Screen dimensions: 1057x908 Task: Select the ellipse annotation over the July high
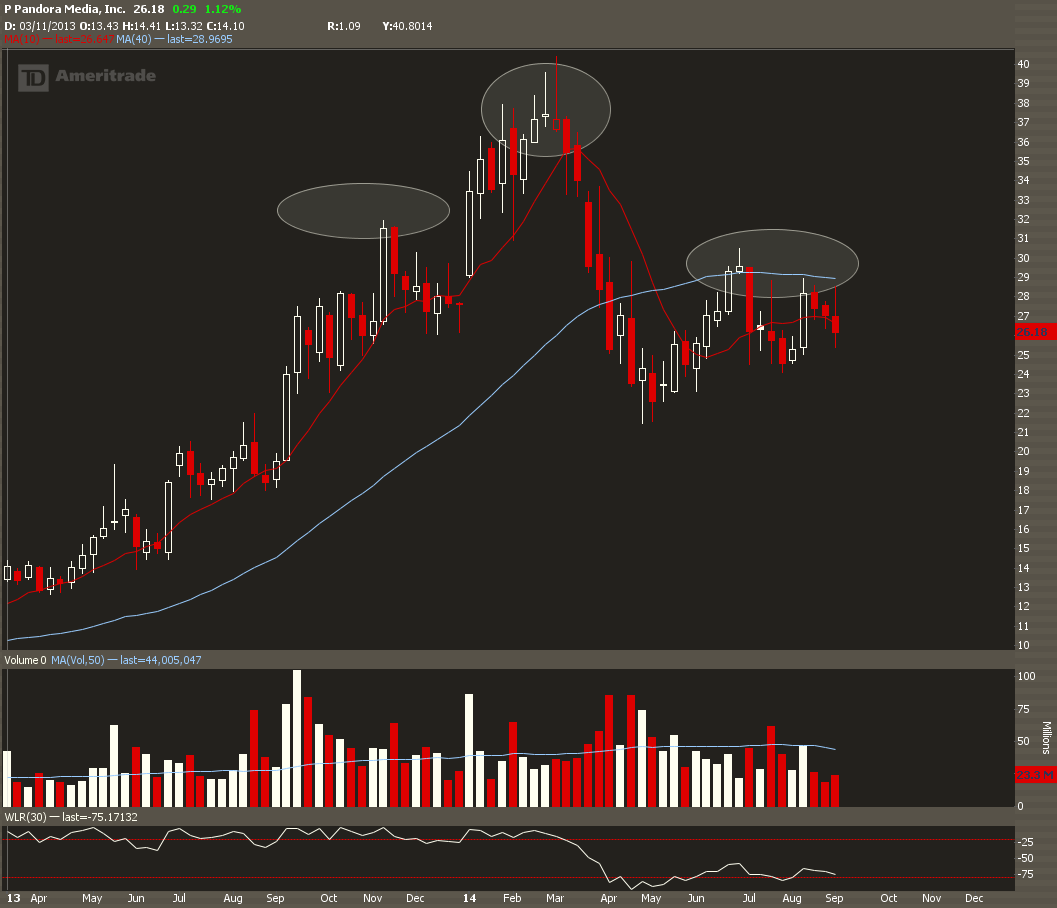click(773, 263)
